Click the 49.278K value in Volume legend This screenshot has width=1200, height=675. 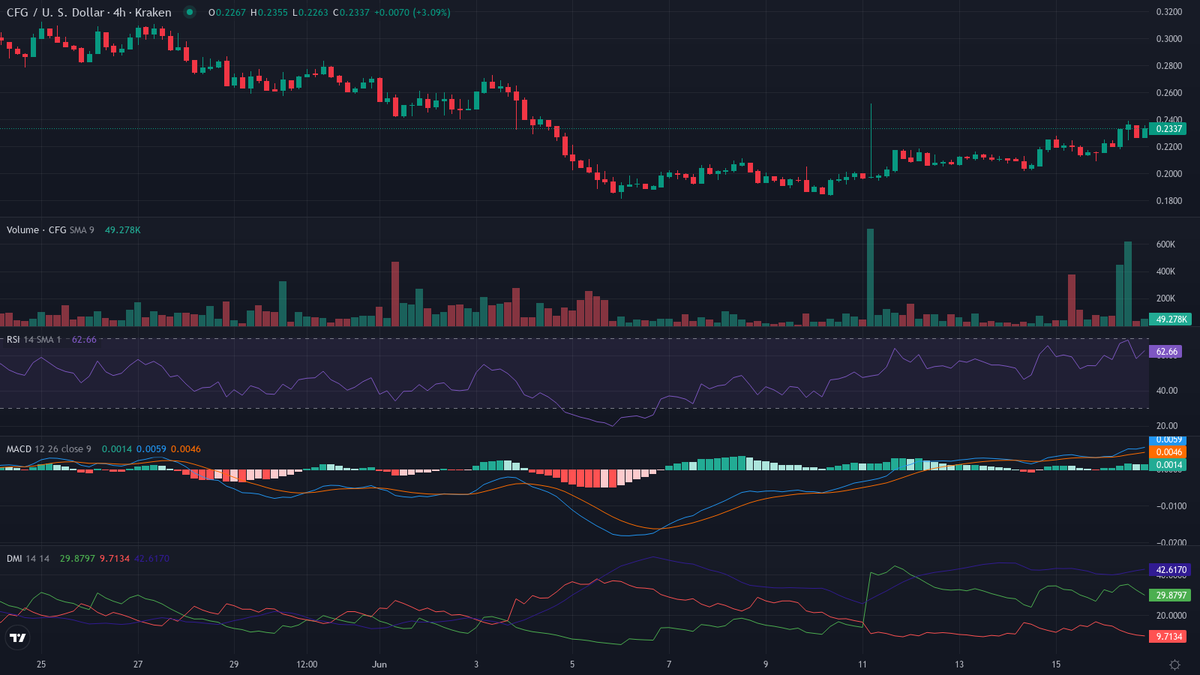[125, 230]
